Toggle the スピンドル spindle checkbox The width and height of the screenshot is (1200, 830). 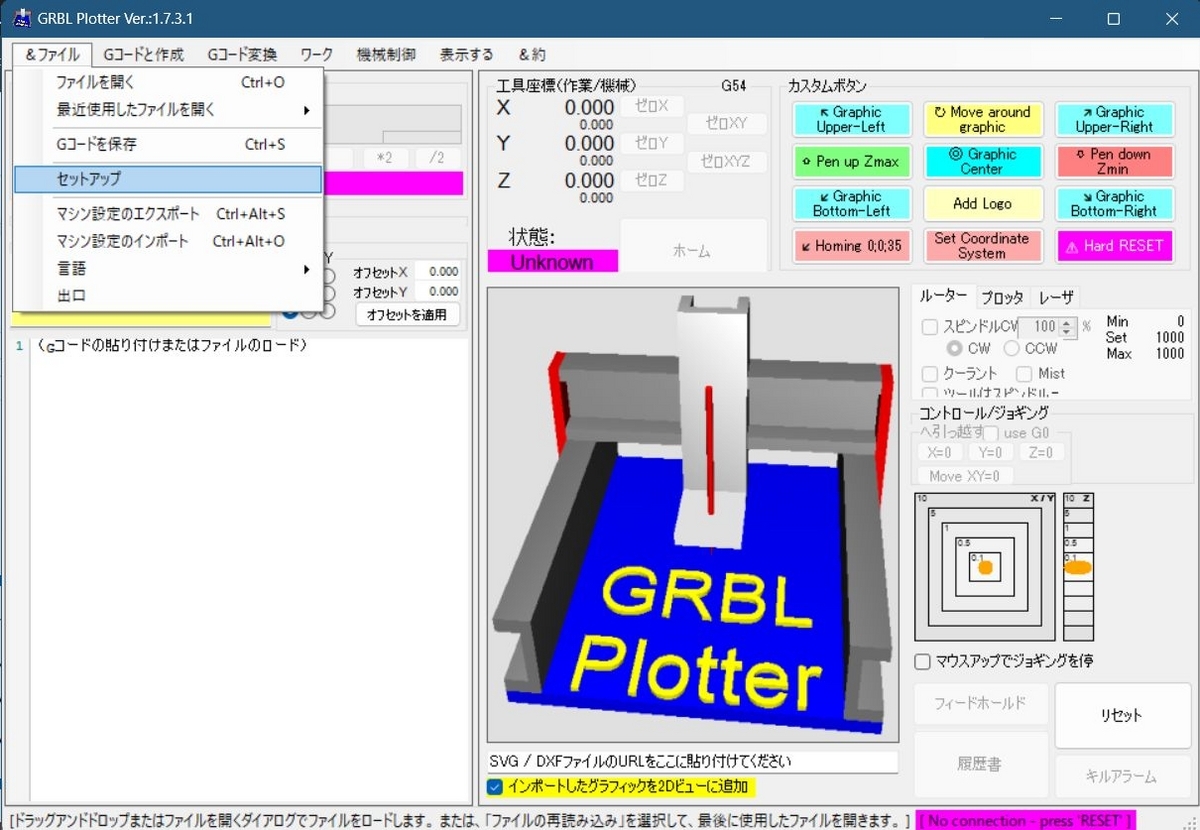(930, 327)
